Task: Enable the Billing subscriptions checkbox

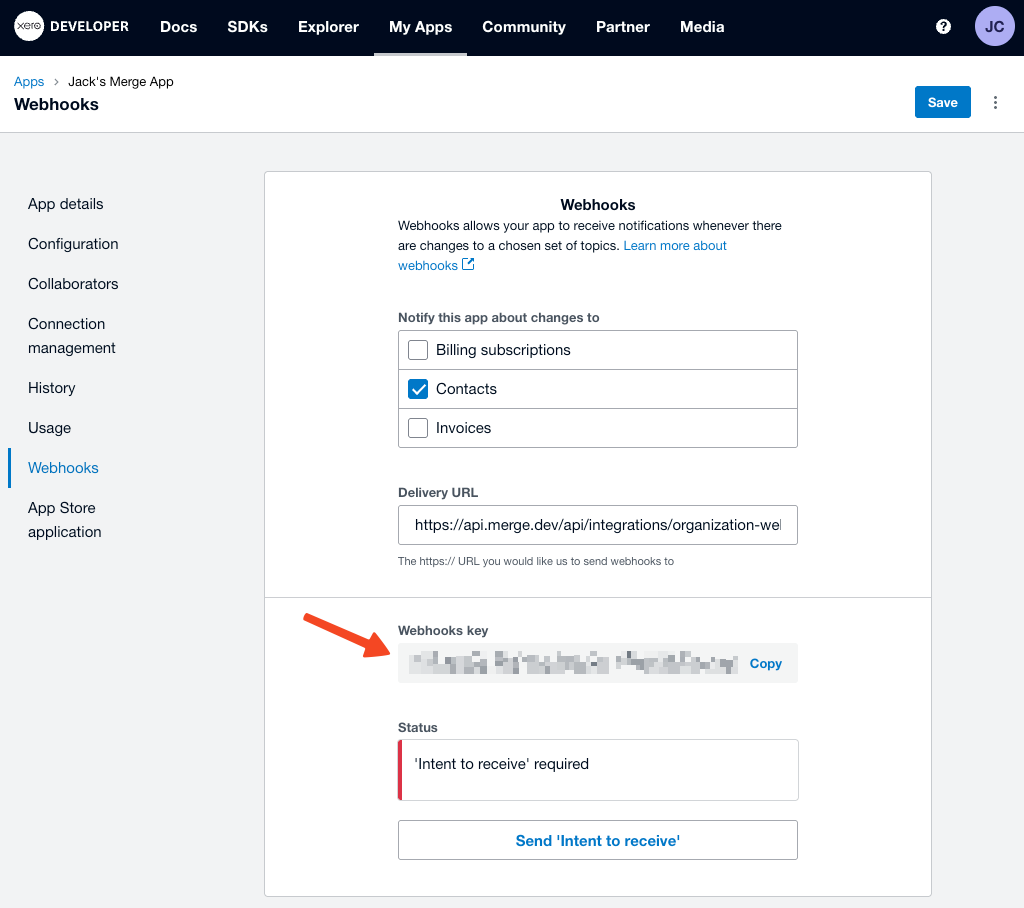Action: point(418,350)
